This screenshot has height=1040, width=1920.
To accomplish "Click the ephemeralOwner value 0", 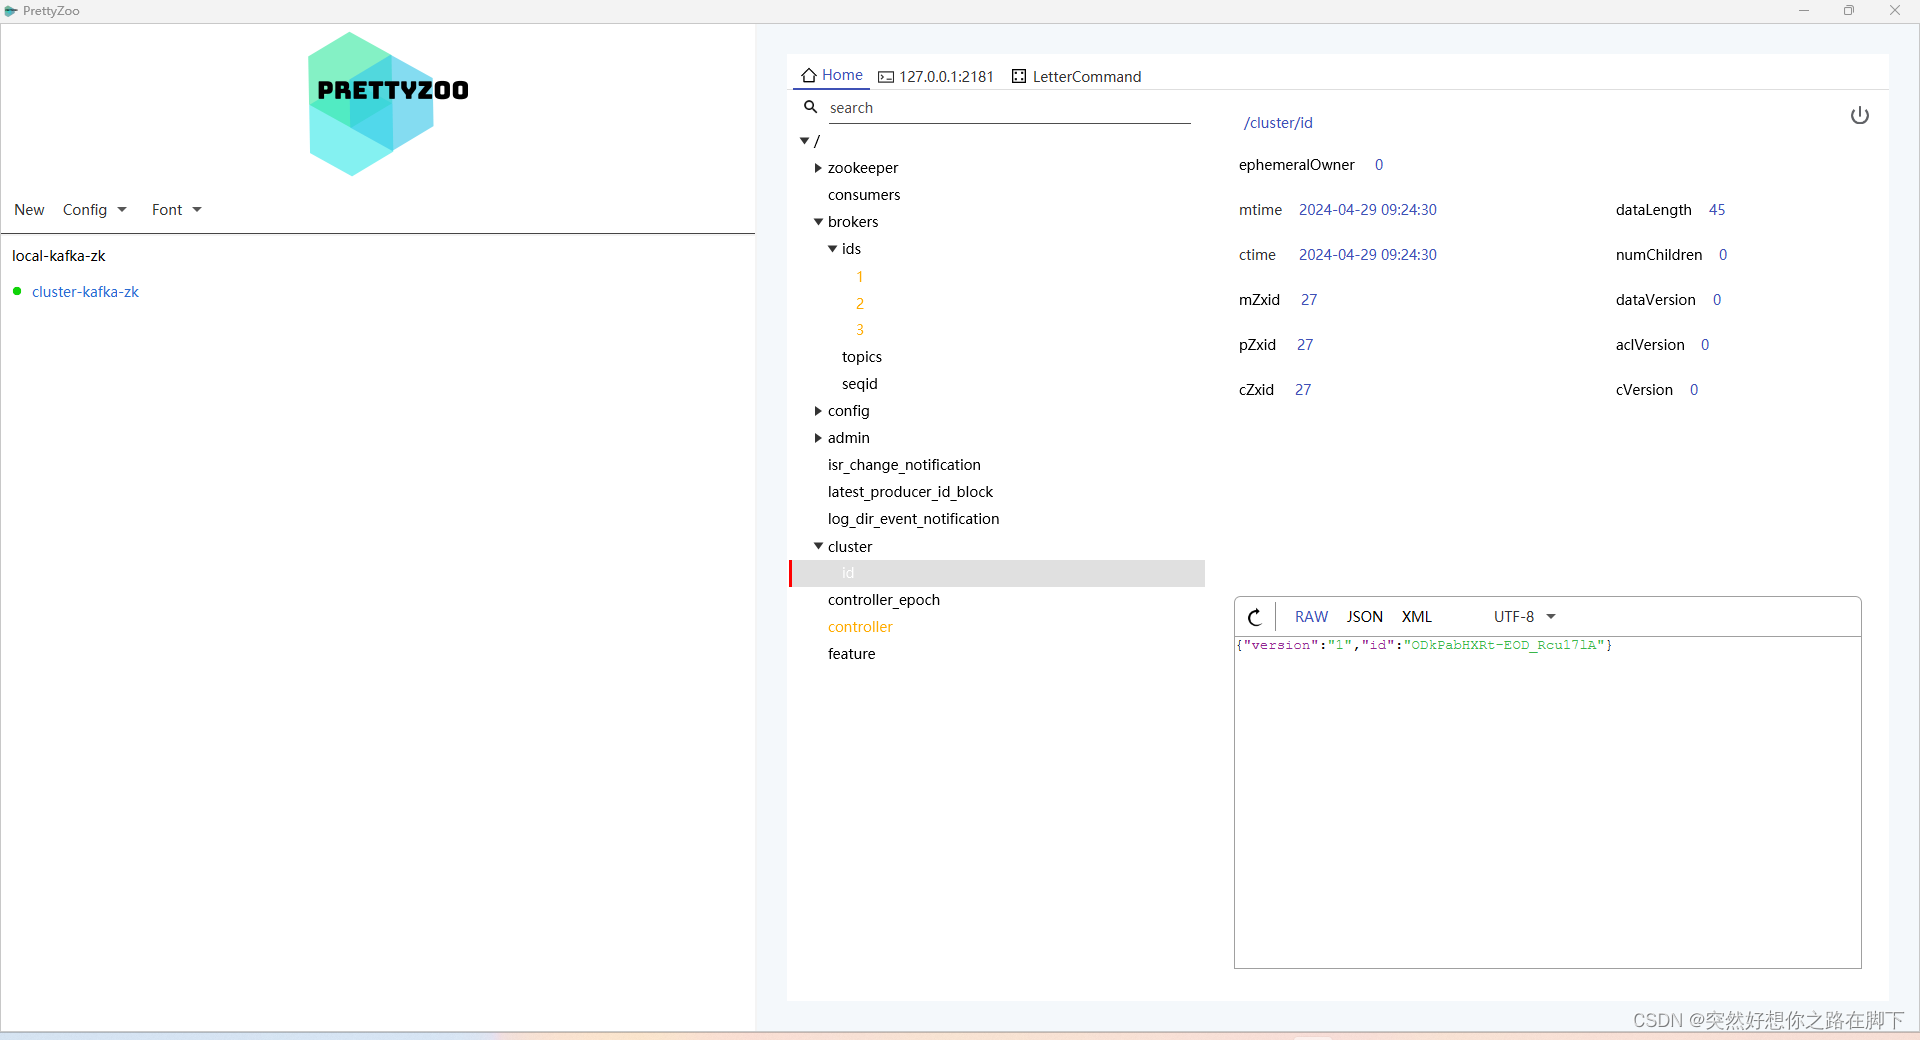I will [1378, 165].
